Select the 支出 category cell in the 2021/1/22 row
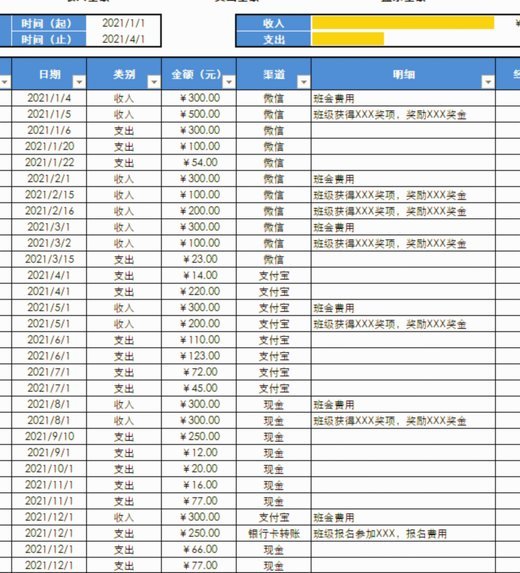The image size is (520, 573). click(124, 162)
